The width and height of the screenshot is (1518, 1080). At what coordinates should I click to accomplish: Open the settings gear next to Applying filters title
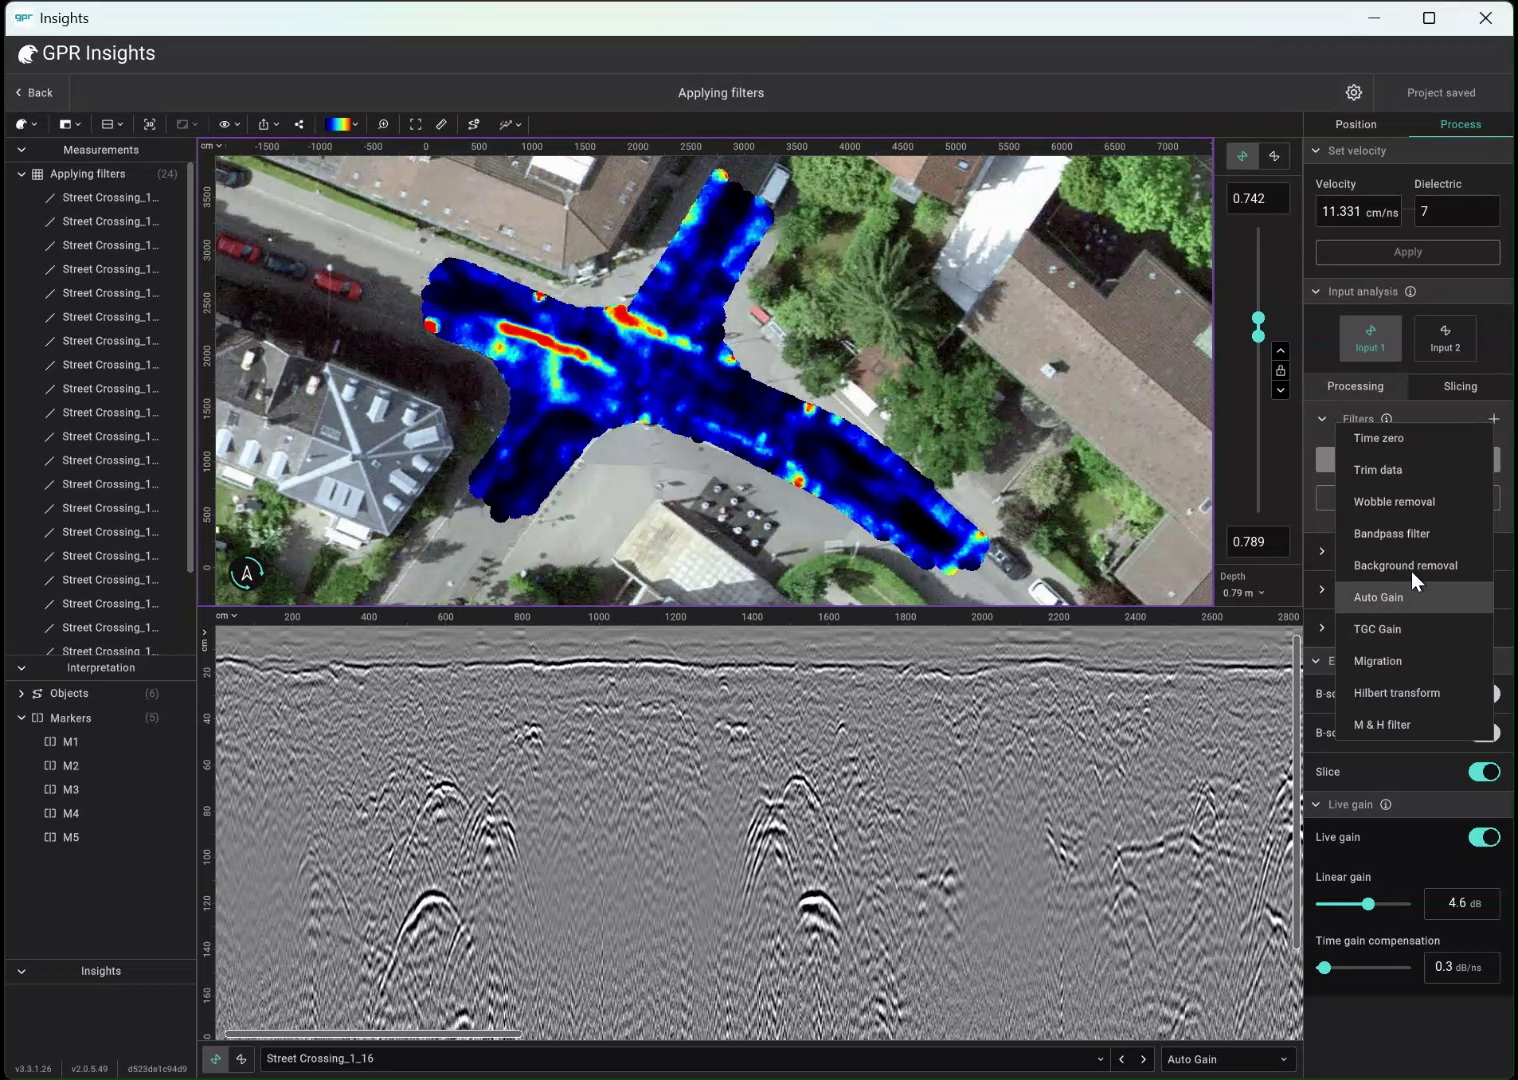point(1353,92)
